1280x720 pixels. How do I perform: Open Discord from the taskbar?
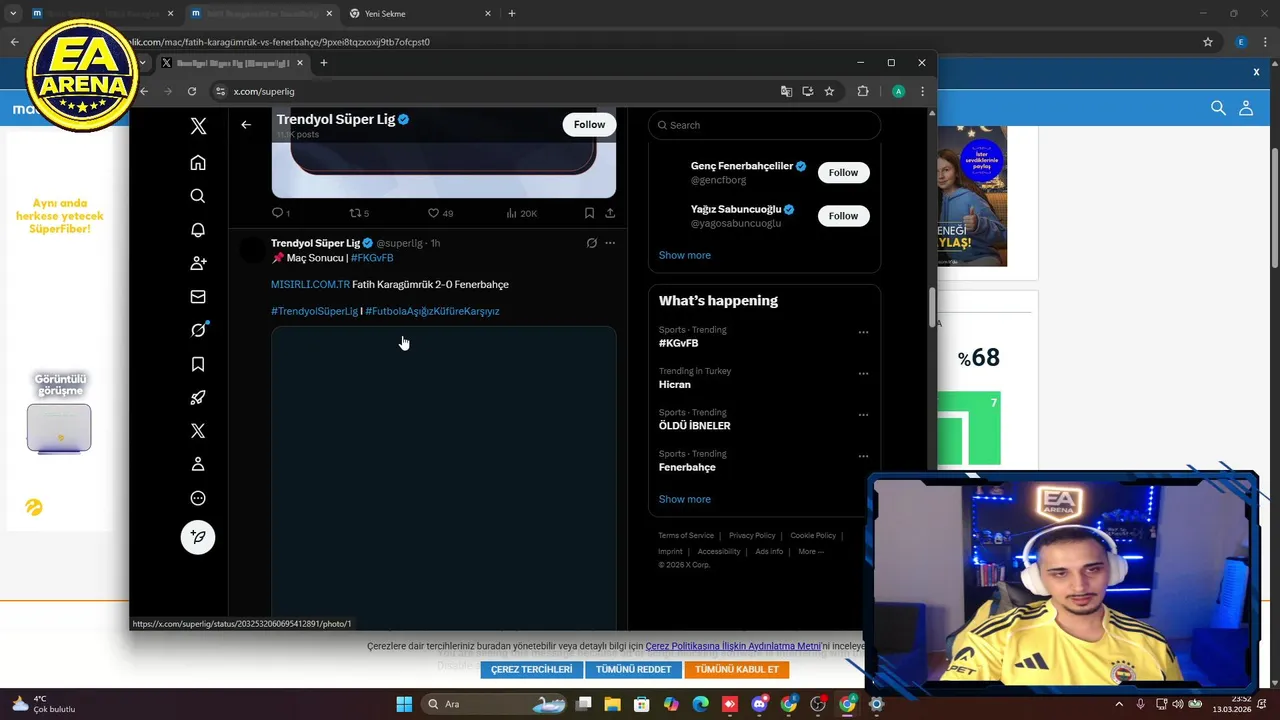[759, 704]
